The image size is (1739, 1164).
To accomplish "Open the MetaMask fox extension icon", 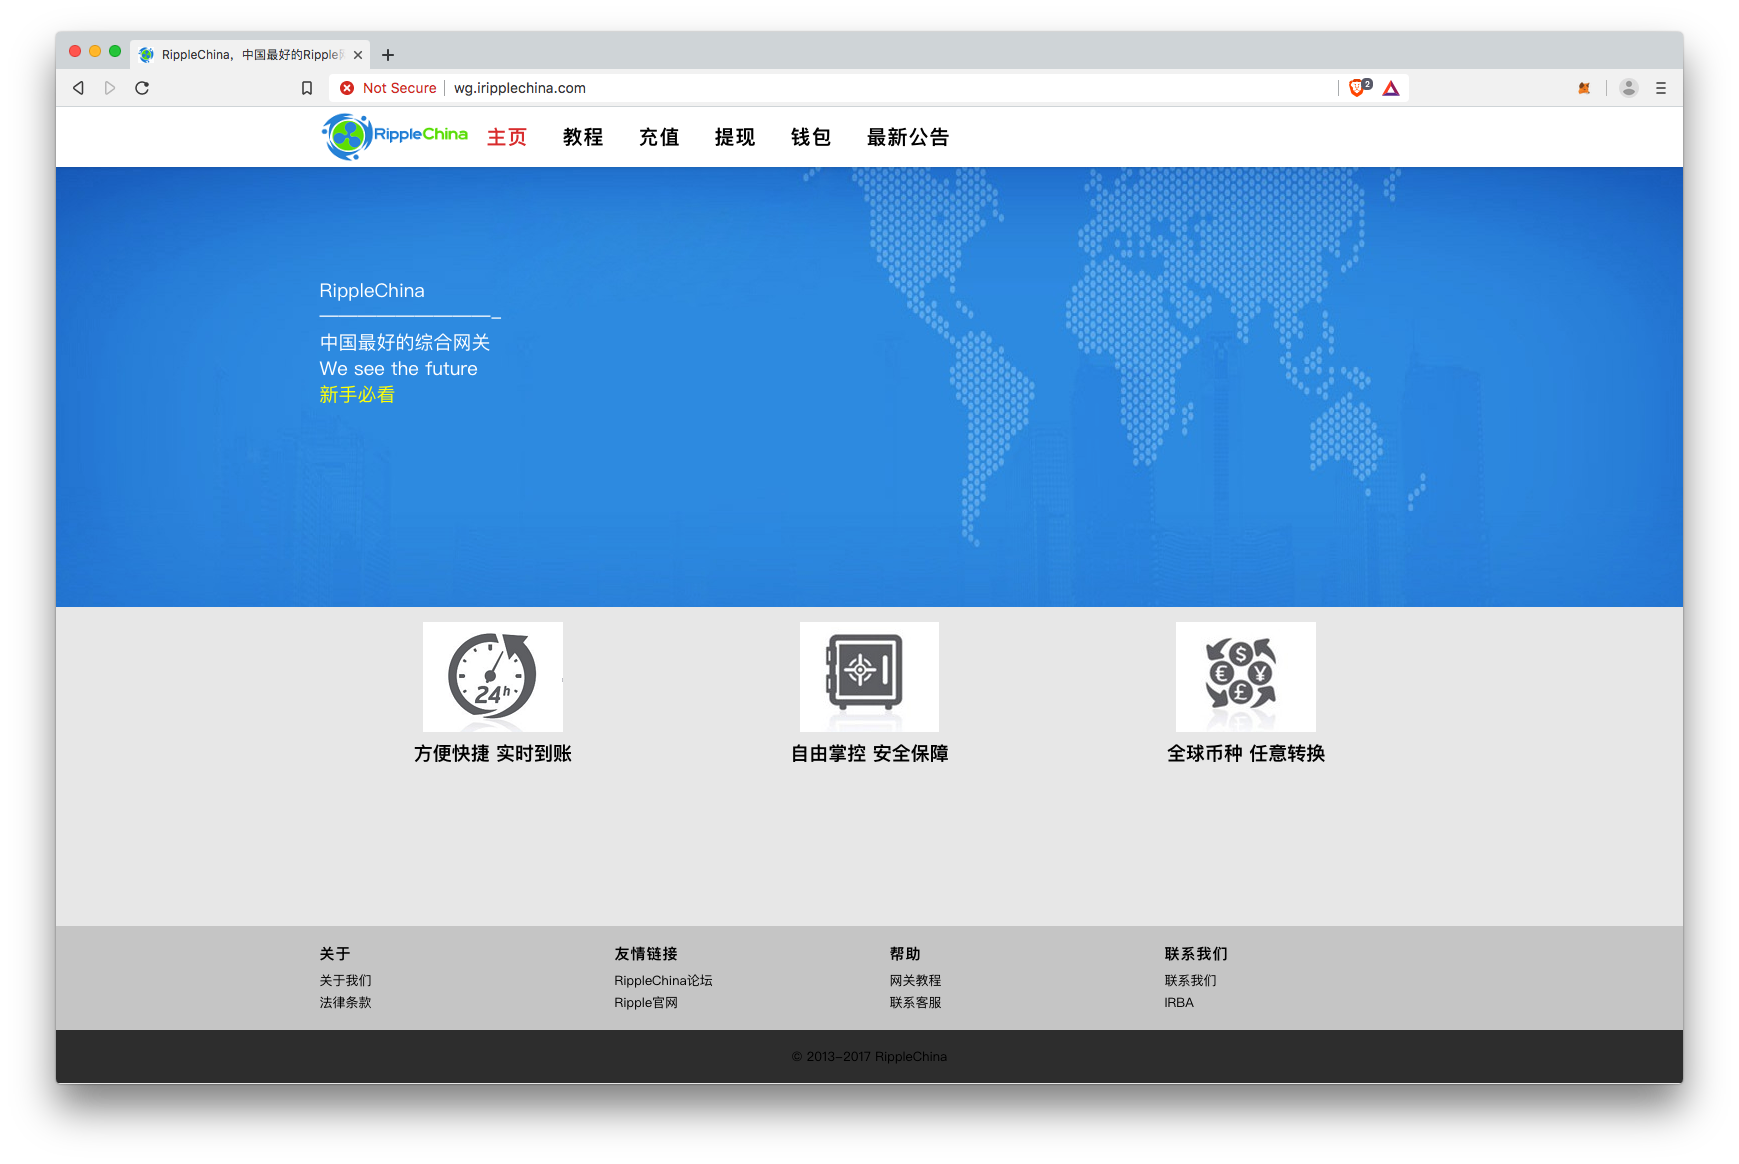I will tap(1584, 88).
